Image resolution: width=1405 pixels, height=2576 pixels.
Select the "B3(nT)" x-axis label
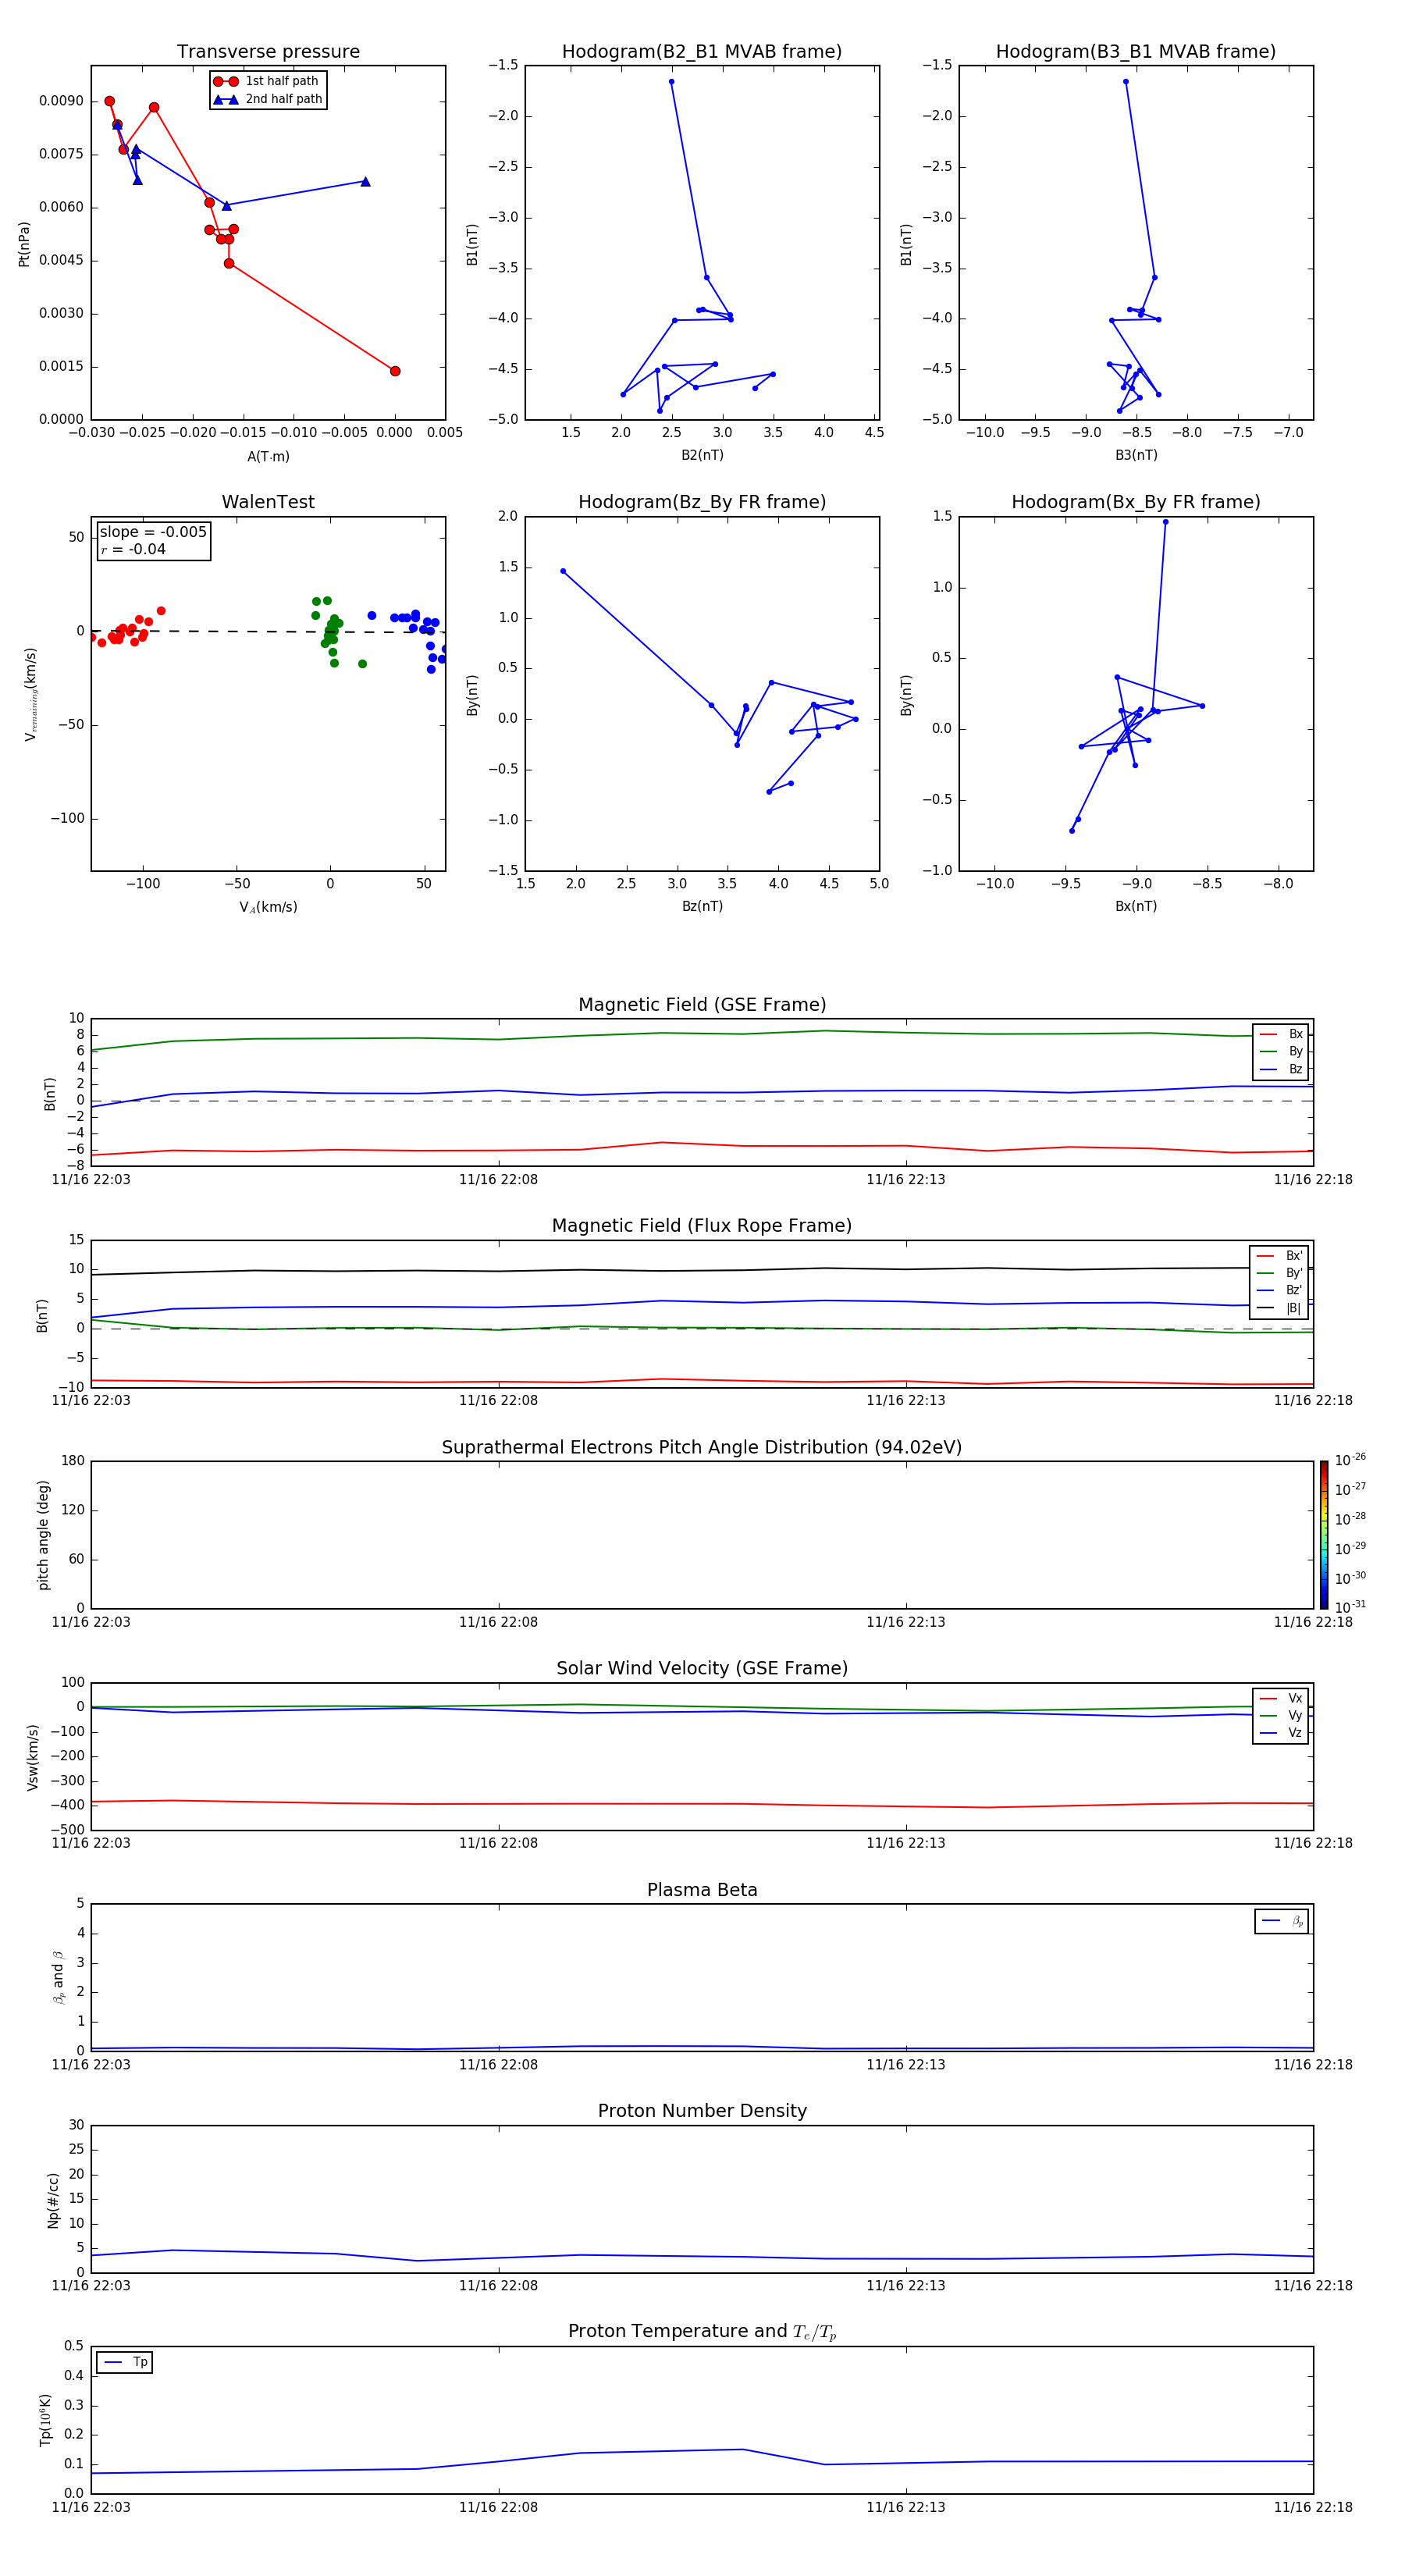1136,455
